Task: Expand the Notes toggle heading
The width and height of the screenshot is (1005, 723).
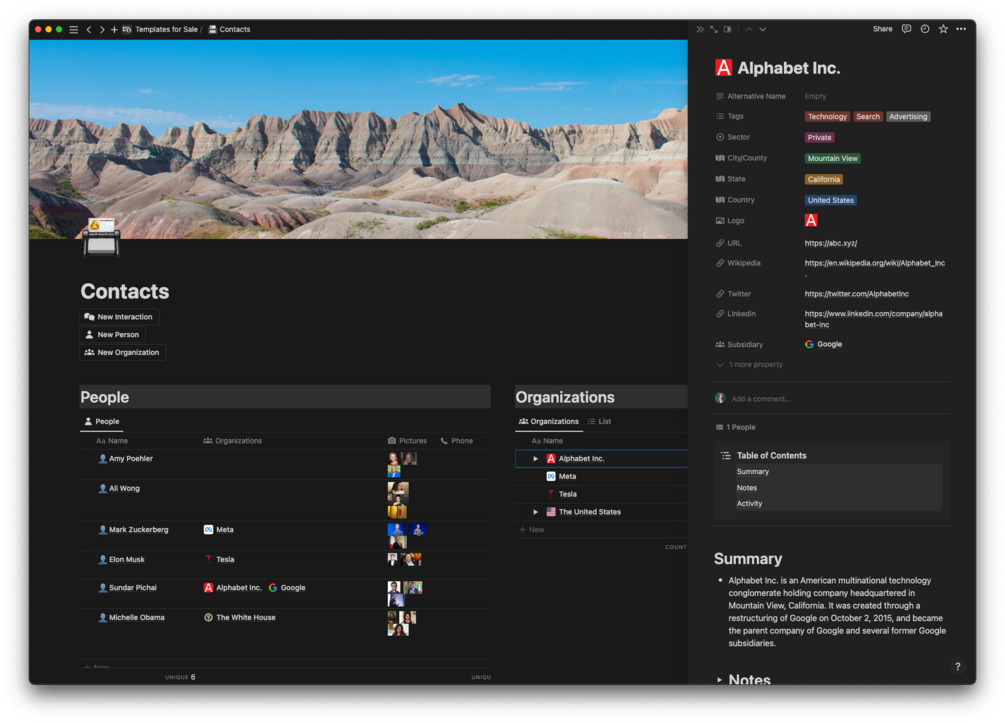Action: tap(719, 679)
